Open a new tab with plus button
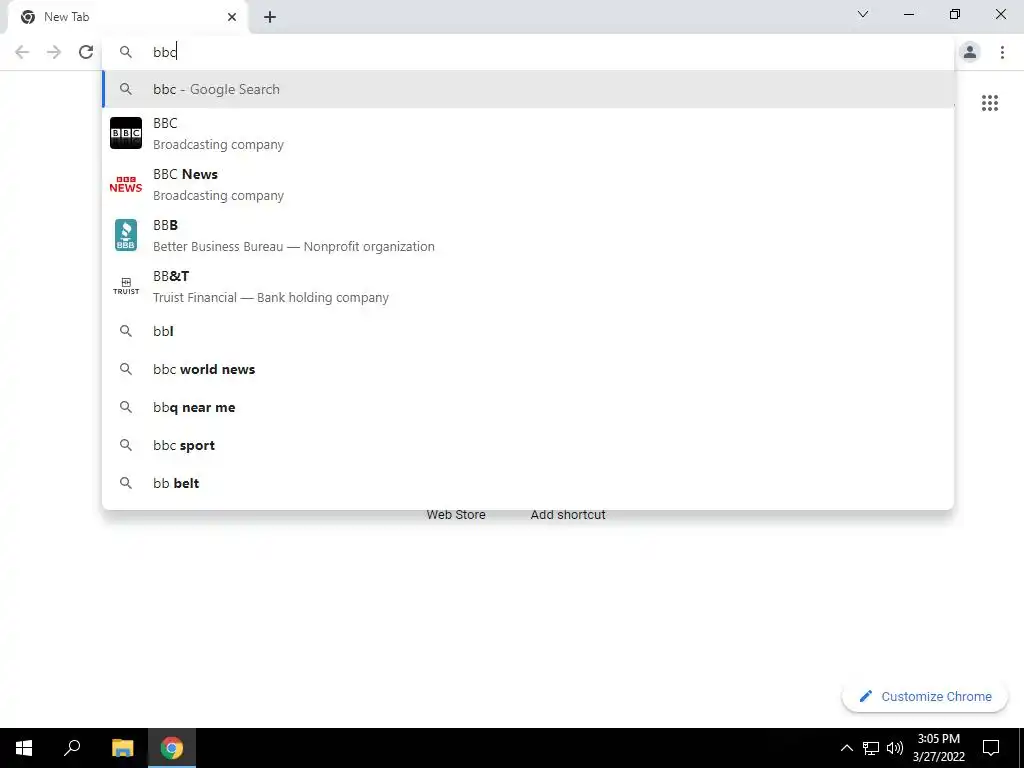 coord(270,17)
